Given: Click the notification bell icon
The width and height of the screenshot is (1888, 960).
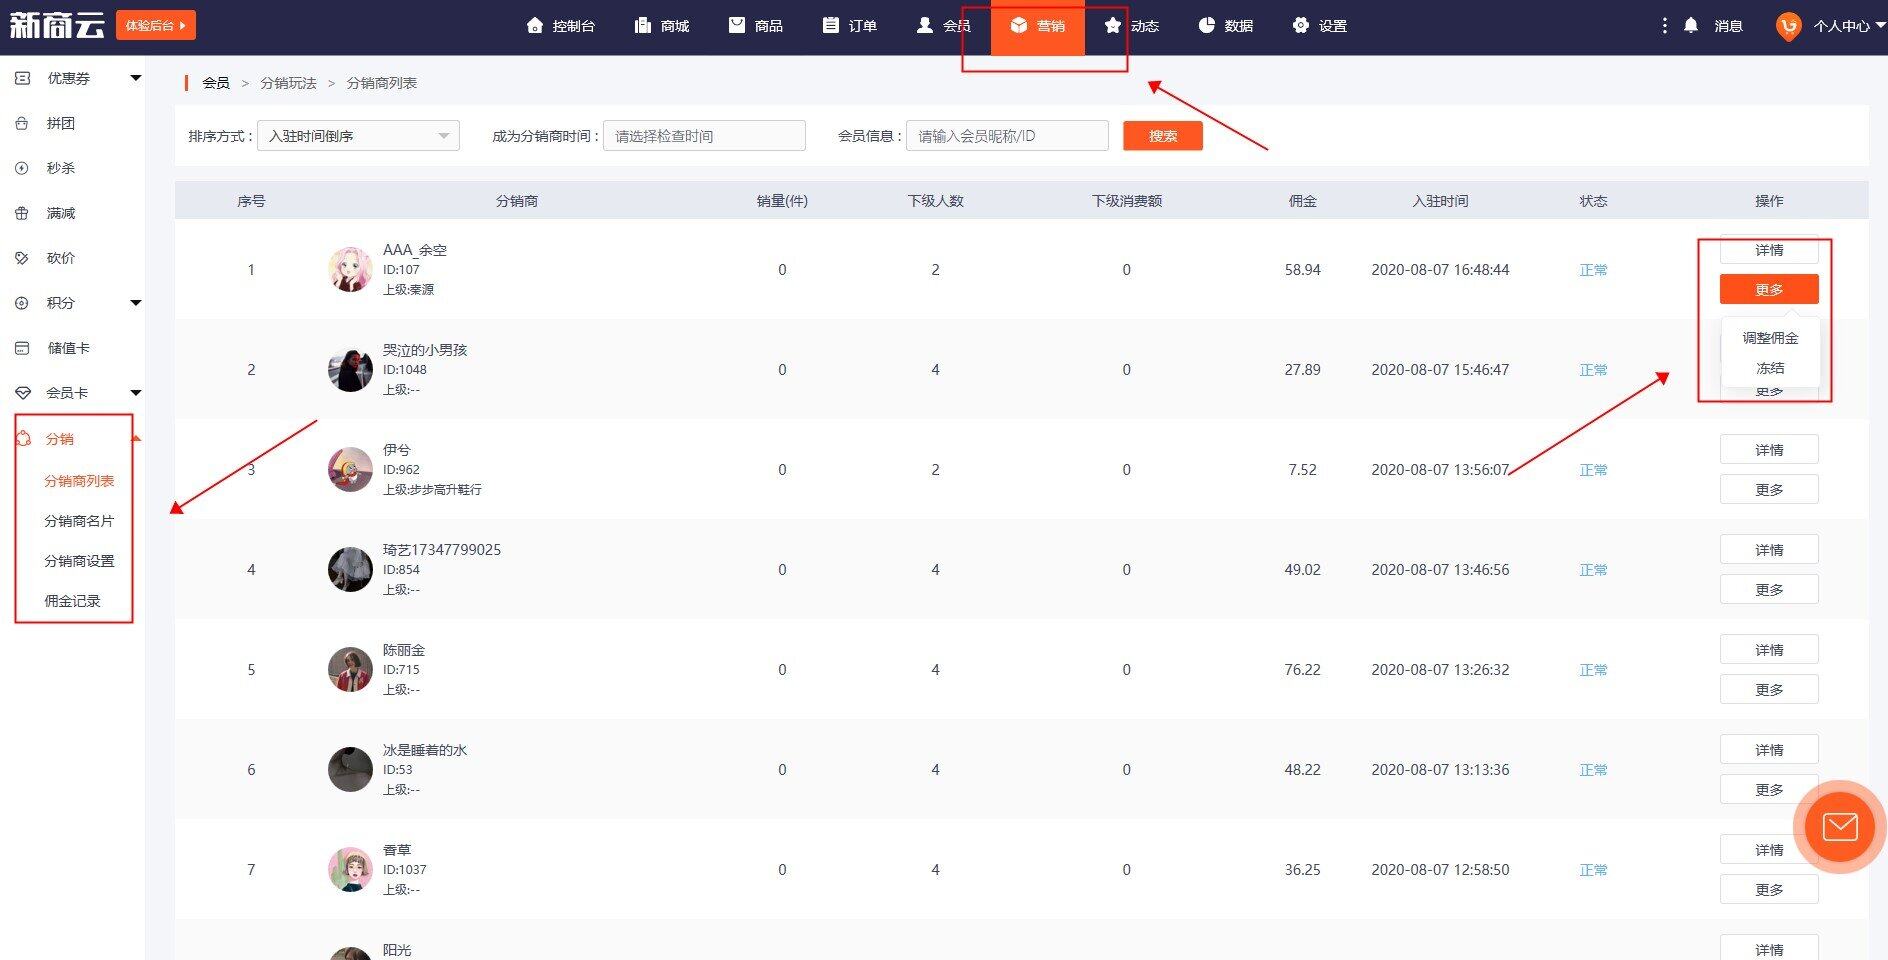Looking at the screenshot, I should [x=1690, y=25].
